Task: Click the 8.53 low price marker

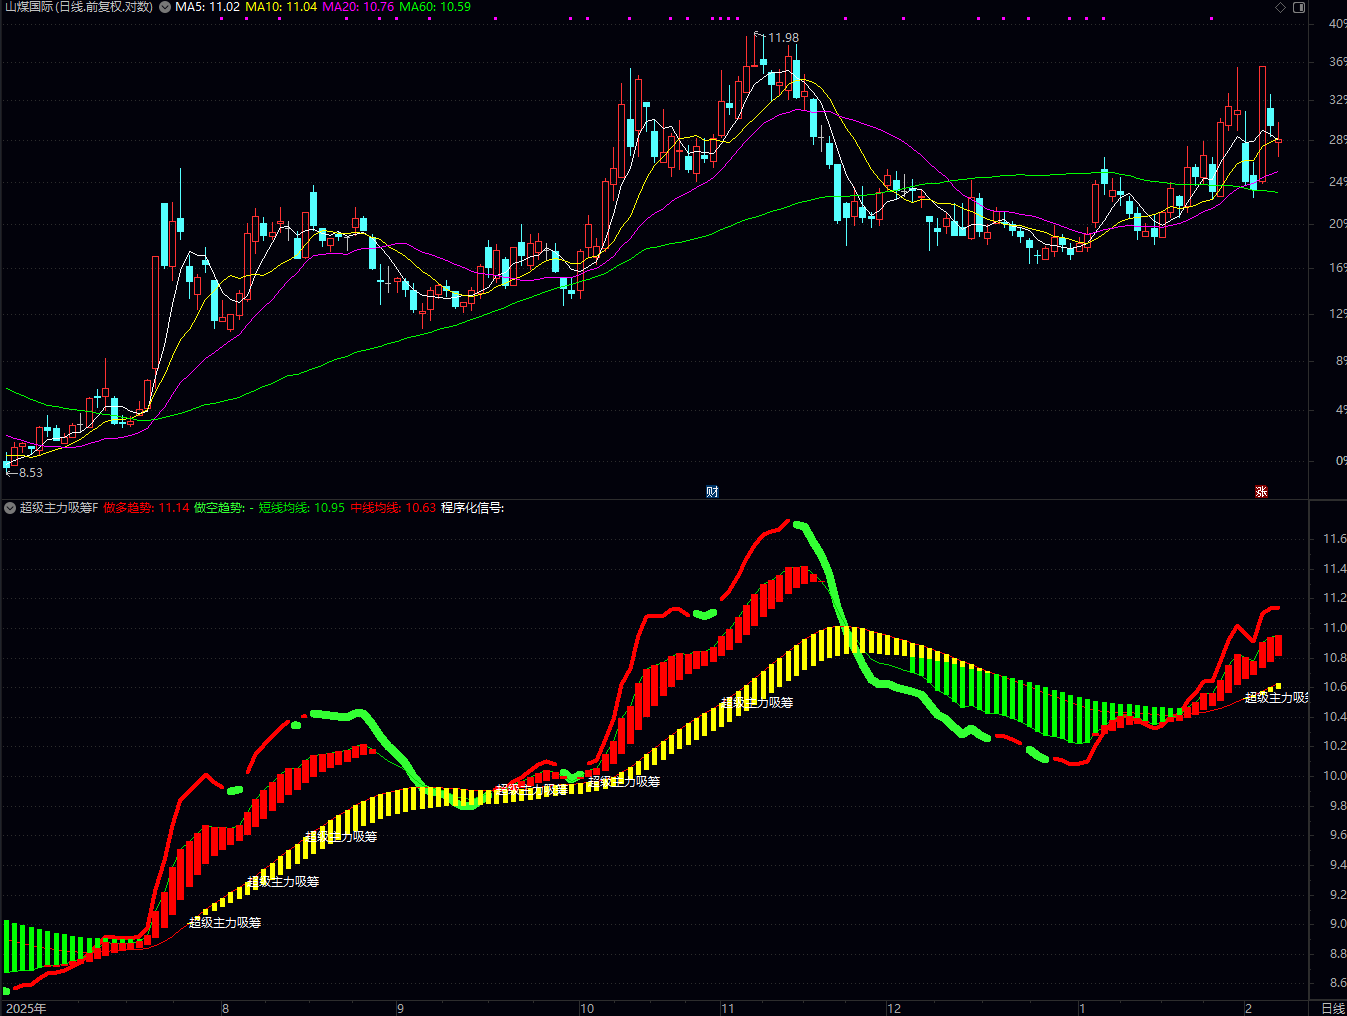Action: [30, 473]
